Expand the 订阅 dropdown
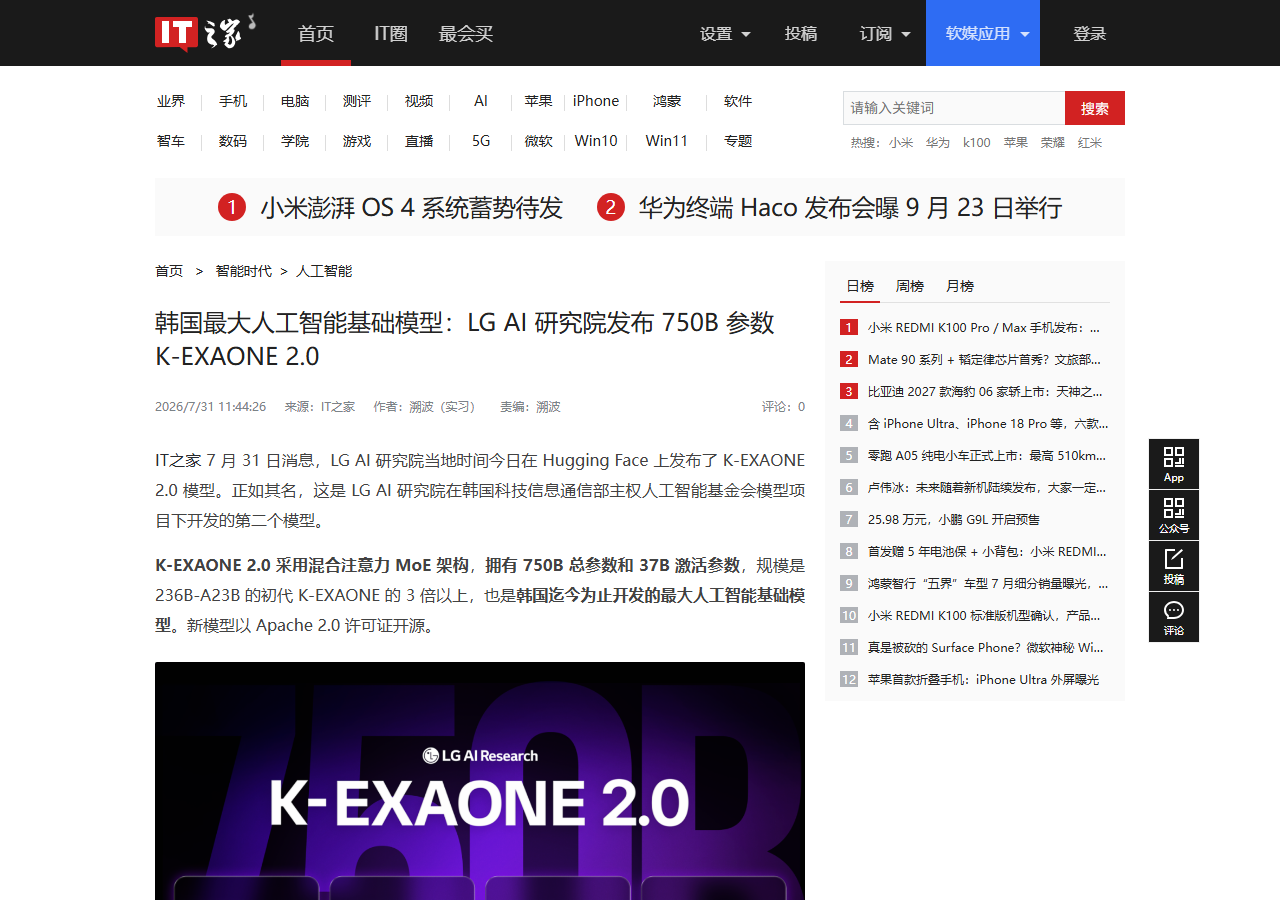 (885, 33)
